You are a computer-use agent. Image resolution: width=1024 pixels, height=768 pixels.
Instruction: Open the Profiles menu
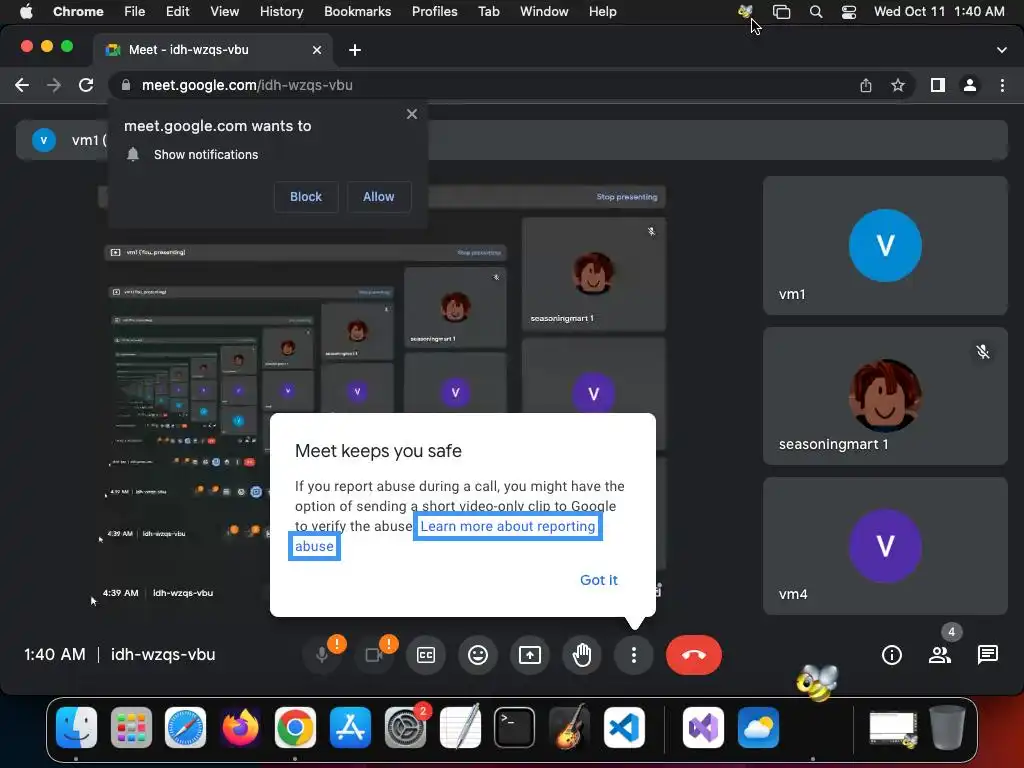(434, 12)
